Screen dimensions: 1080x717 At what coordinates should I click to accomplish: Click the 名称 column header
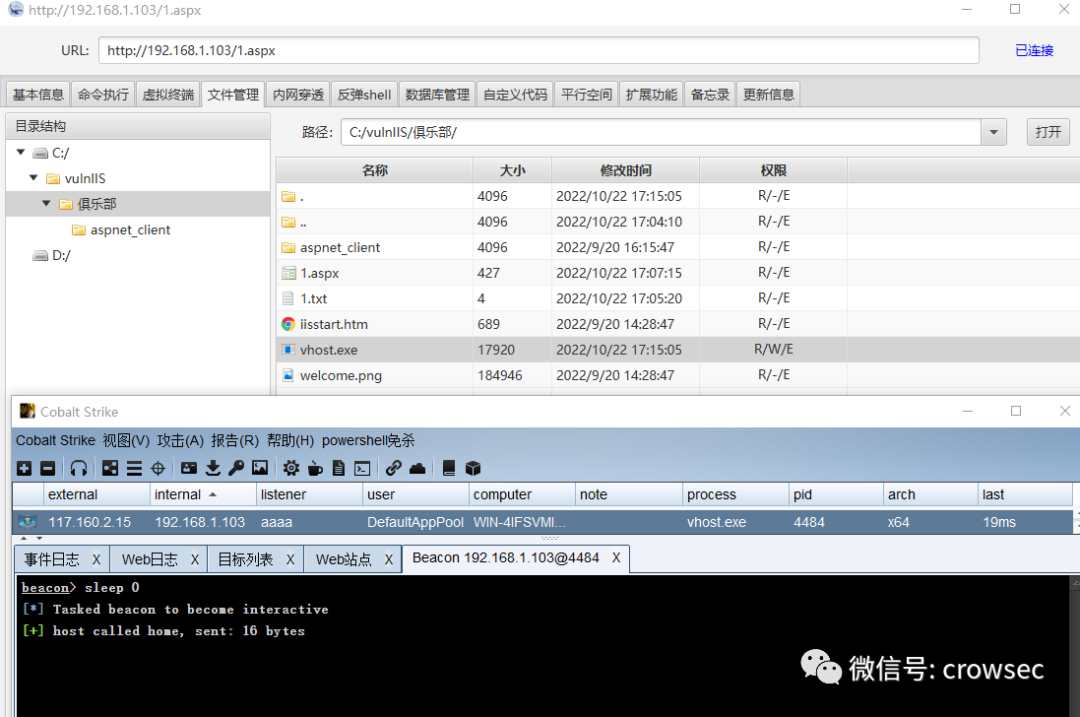[x=375, y=170]
